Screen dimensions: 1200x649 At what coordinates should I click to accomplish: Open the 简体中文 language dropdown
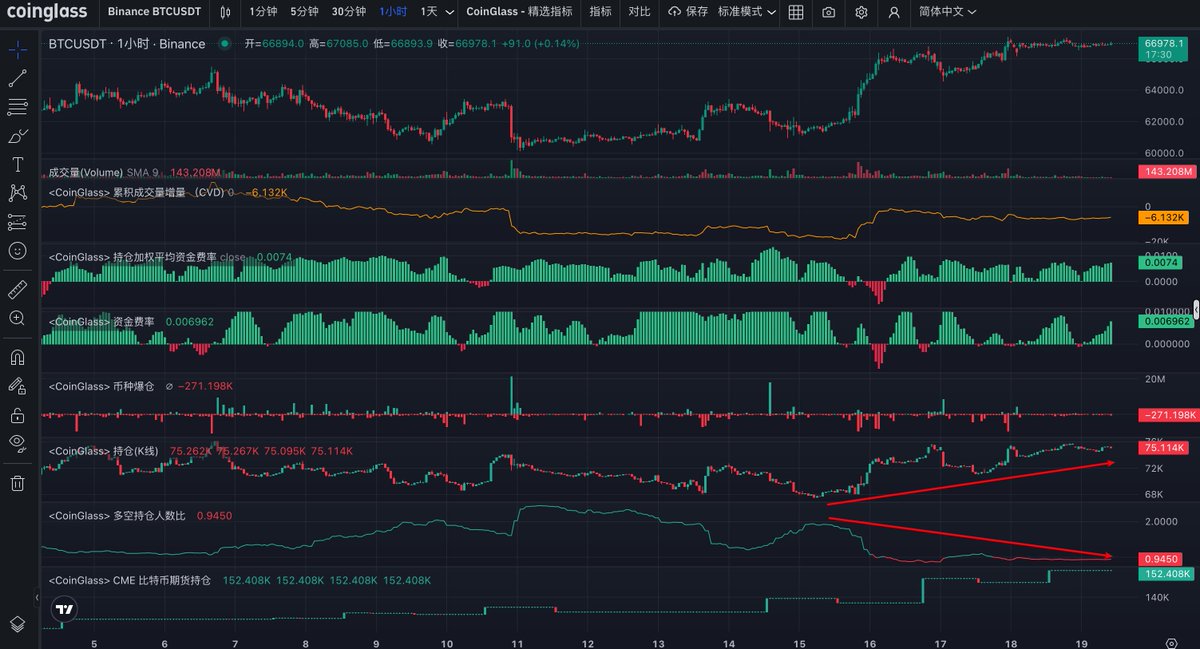click(948, 12)
